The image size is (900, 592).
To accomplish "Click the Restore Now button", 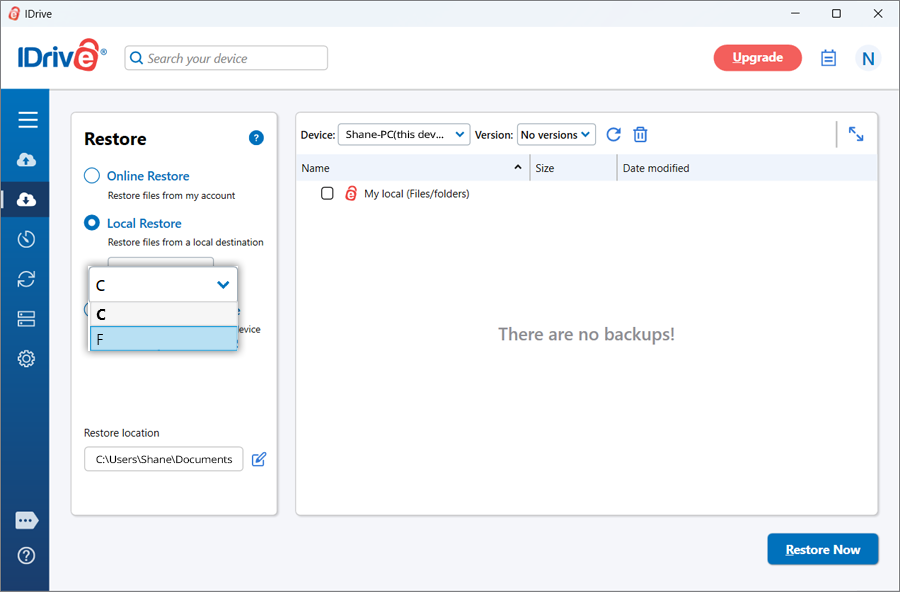I will [x=822, y=549].
